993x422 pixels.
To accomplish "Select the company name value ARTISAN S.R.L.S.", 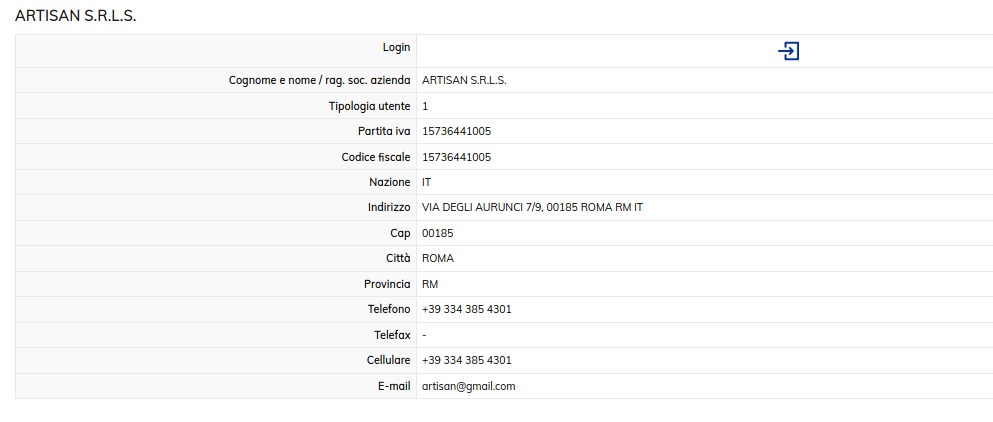I will click(464, 80).
